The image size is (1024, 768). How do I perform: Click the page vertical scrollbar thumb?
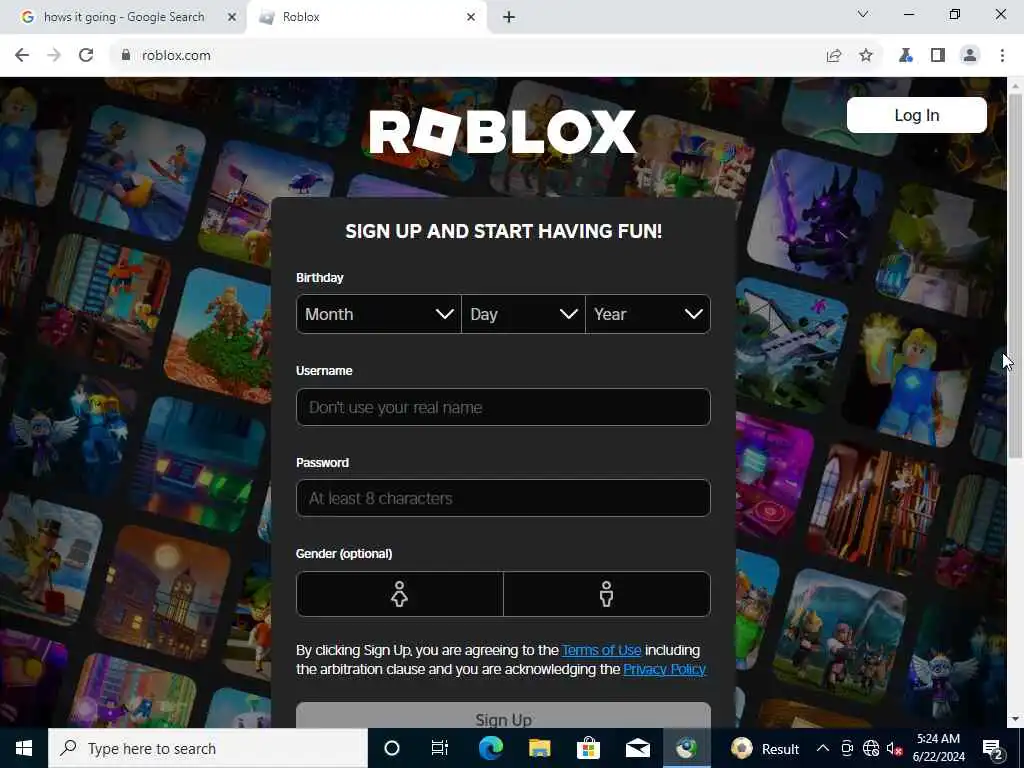1015,276
